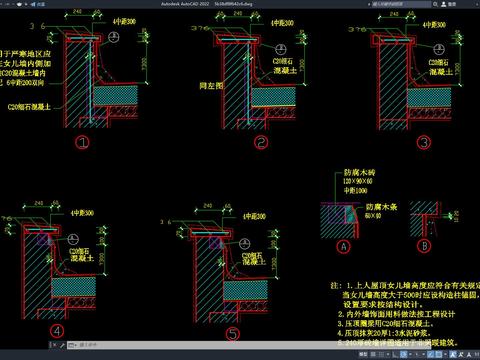Close the command line with its X icon
The image size is (480, 360).
(x=55, y=345)
